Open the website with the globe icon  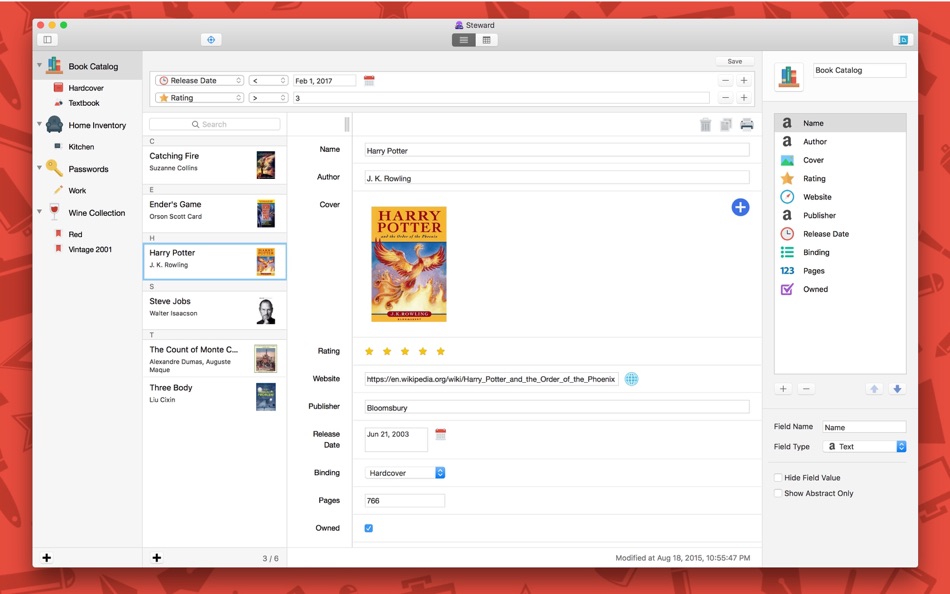pos(631,379)
